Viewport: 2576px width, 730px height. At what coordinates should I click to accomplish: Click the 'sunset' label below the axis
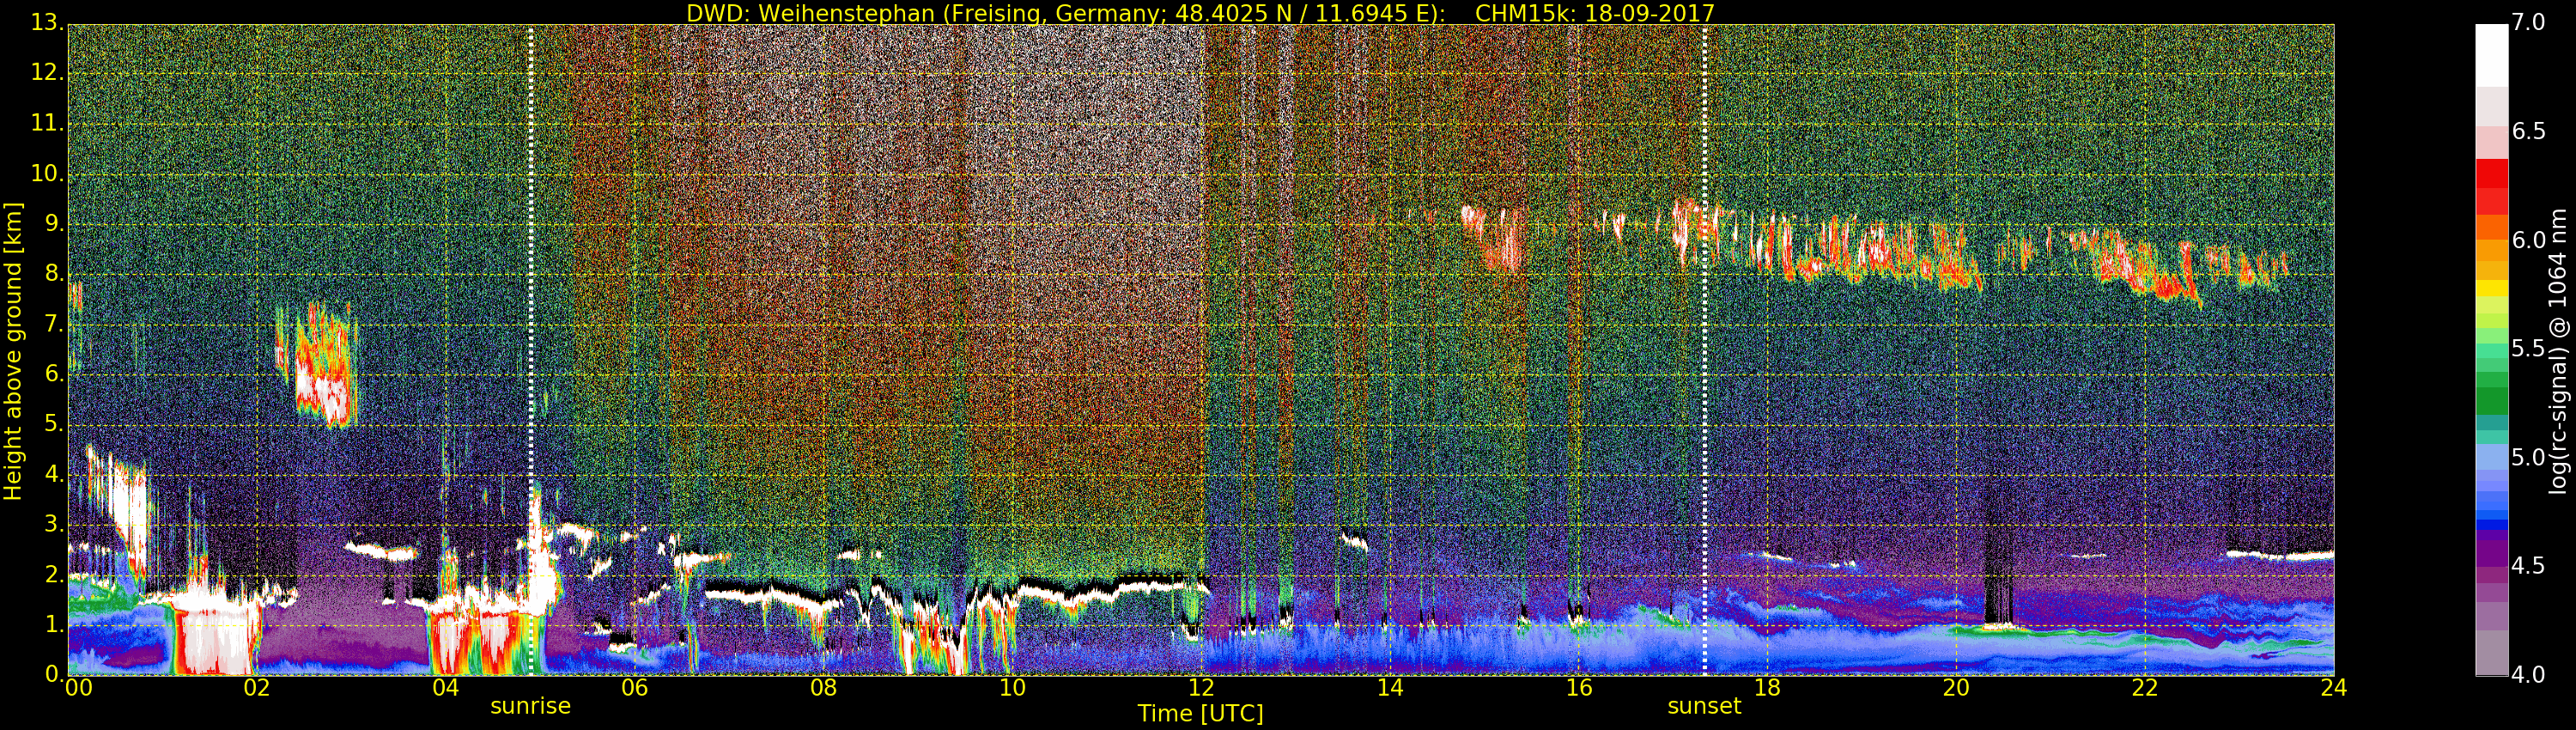(x=1704, y=706)
